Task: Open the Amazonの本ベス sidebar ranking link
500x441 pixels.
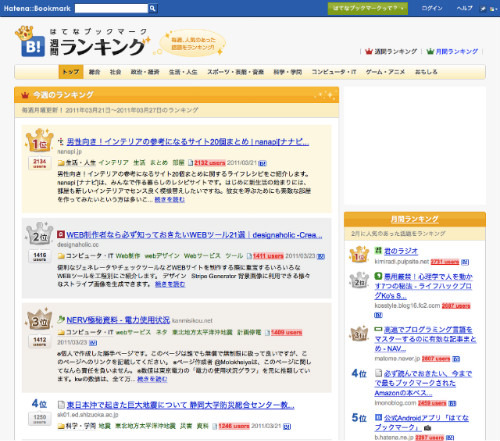Action: [423, 383]
